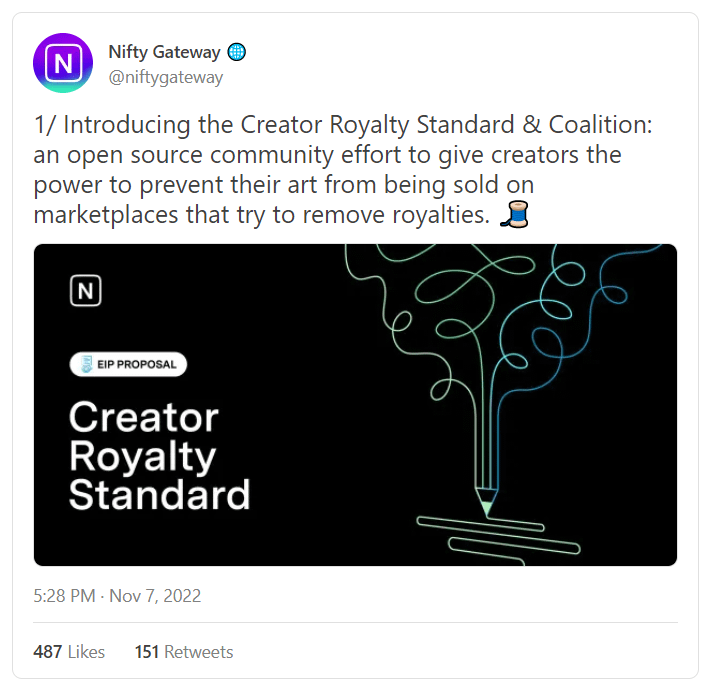Open the 5:28 PM timestamp link

point(64,596)
